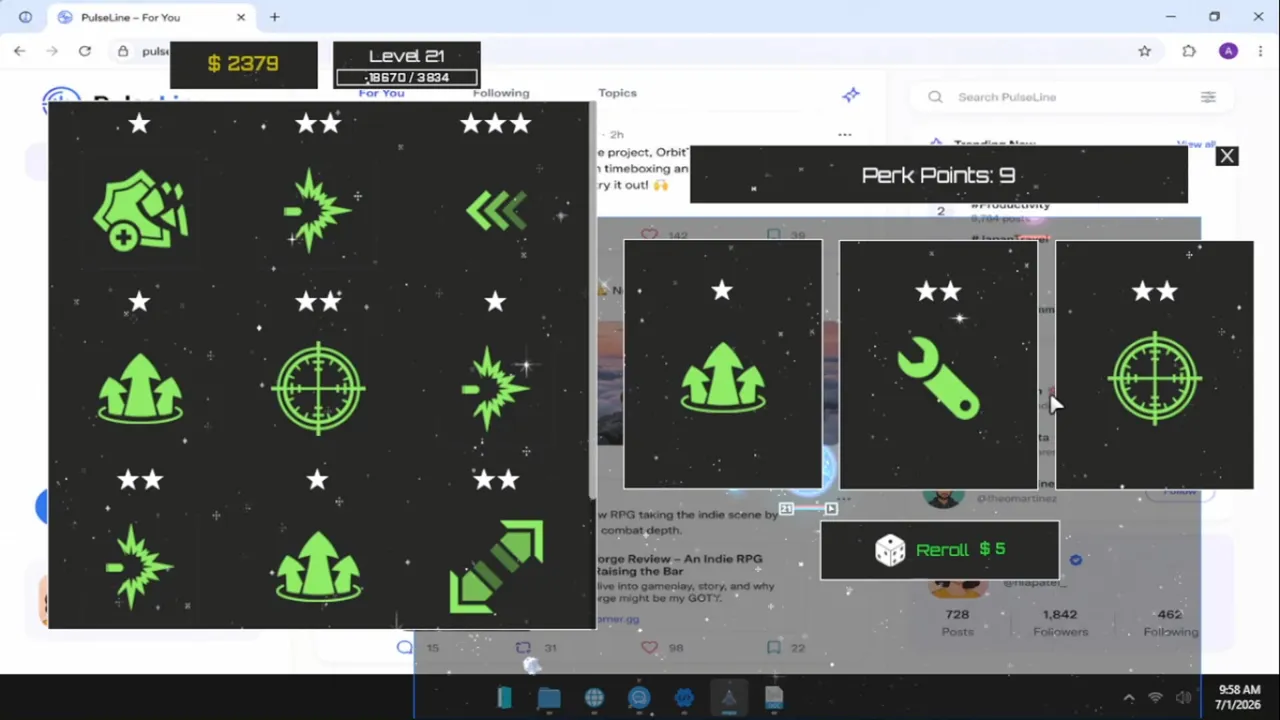This screenshot has width=1280, height=720.
Task: Open the Wi-Fi network tray icon
Action: [x=1156, y=698]
